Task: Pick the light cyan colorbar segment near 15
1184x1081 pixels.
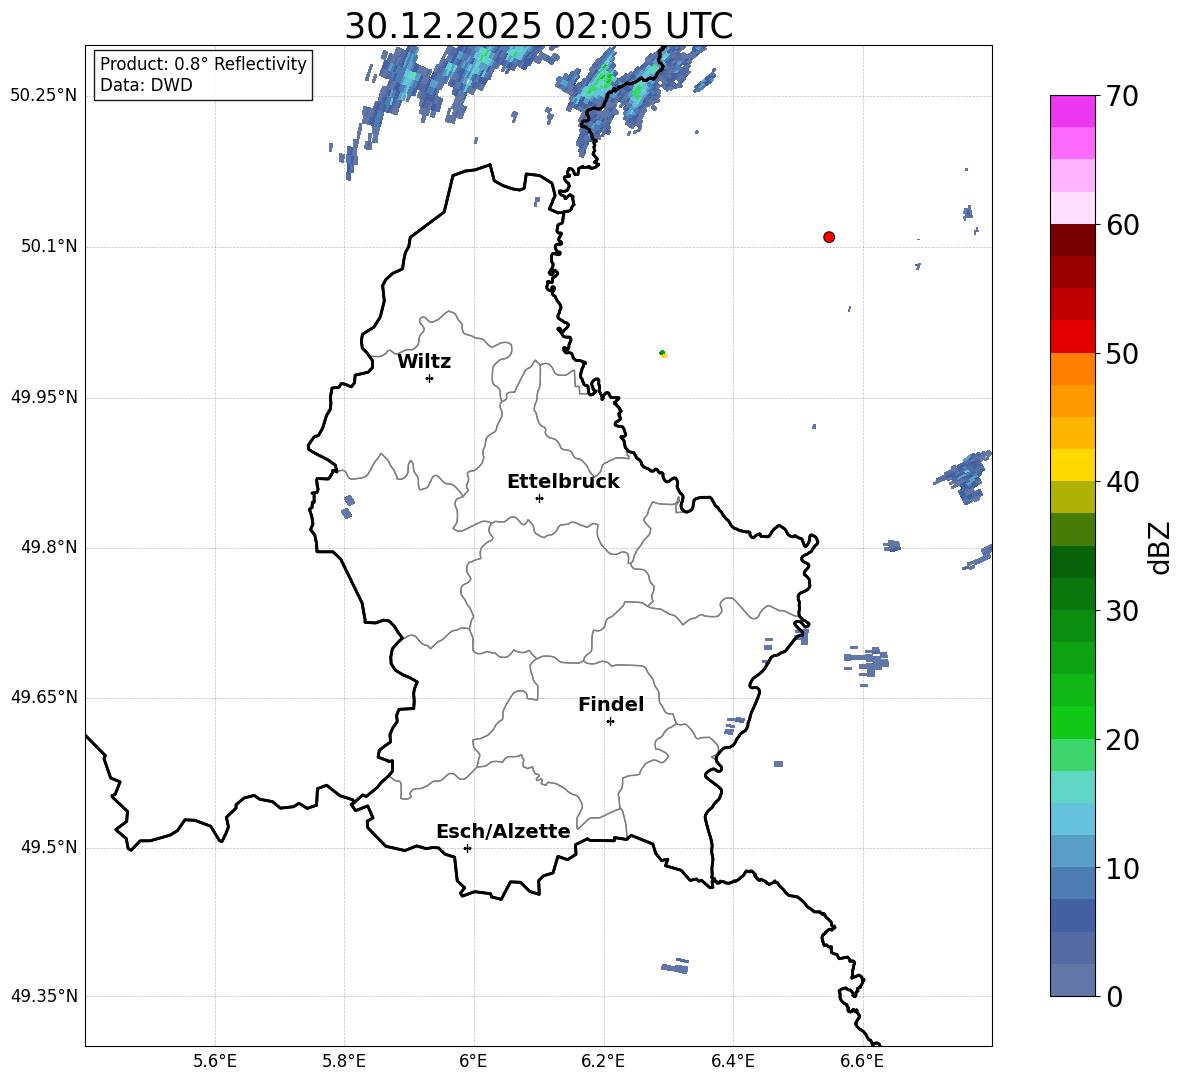Action: point(1072,787)
